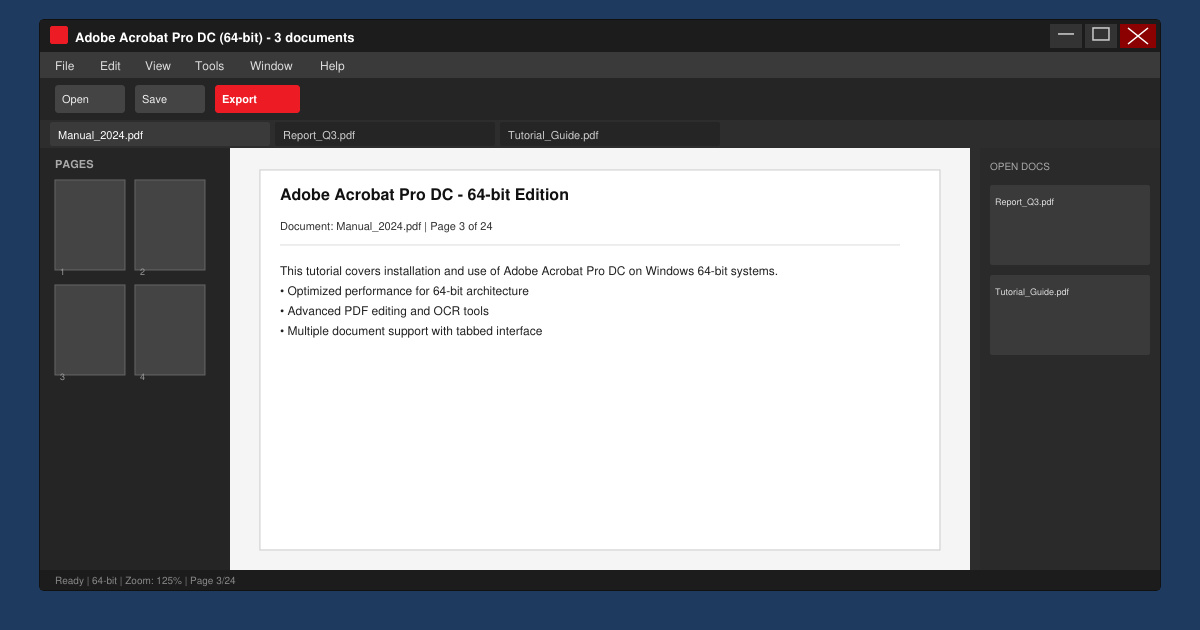Select page 3 thumbnail
Image resolution: width=1200 pixels, height=630 pixels.
coord(90,330)
